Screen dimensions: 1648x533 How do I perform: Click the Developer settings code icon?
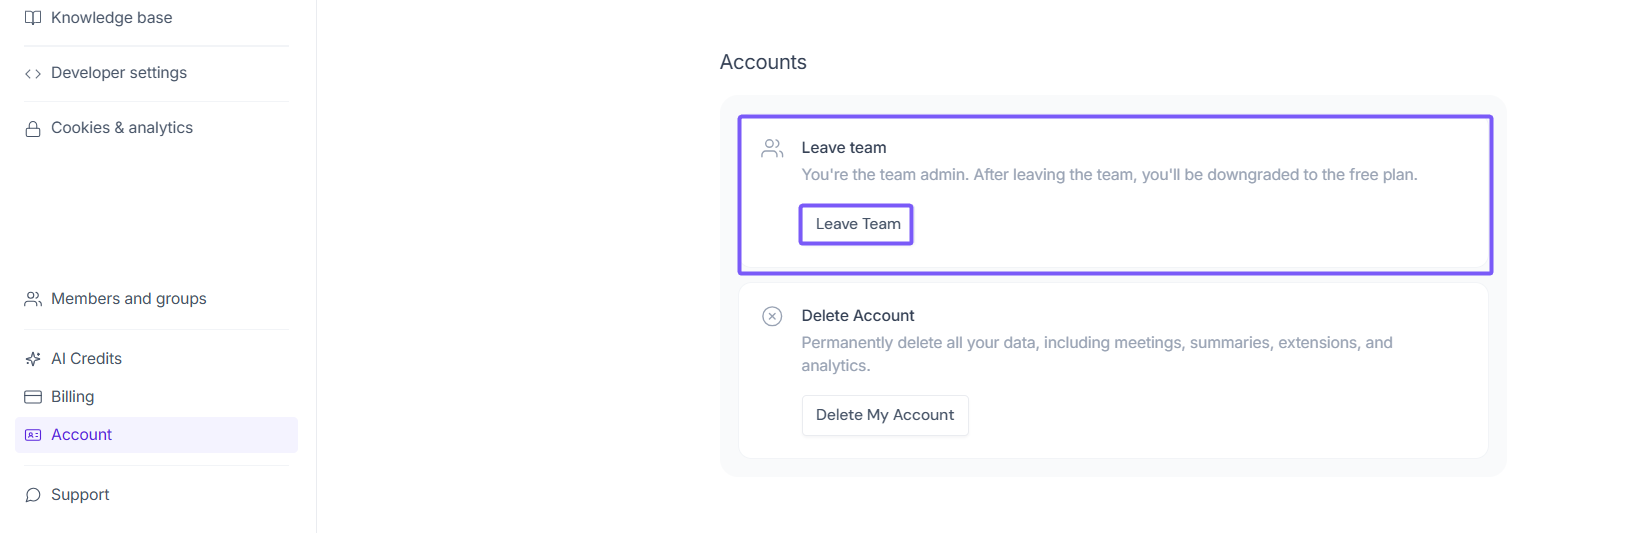pyautogui.click(x=33, y=74)
